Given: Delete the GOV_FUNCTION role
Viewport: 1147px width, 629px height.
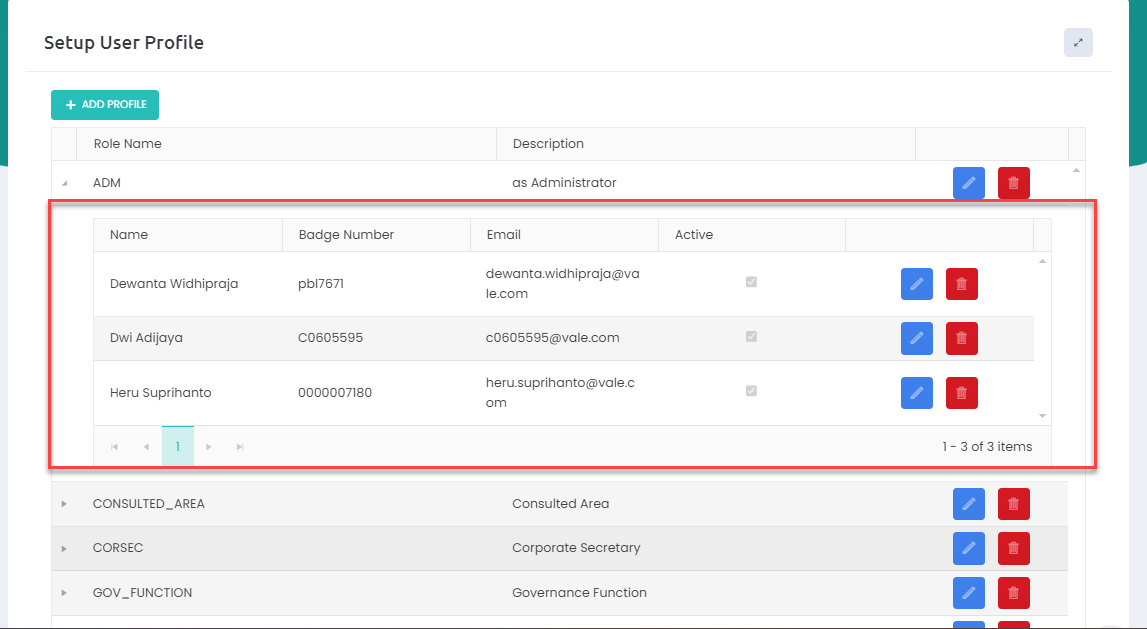Looking at the screenshot, I should pyautogui.click(x=1013, y=593).
